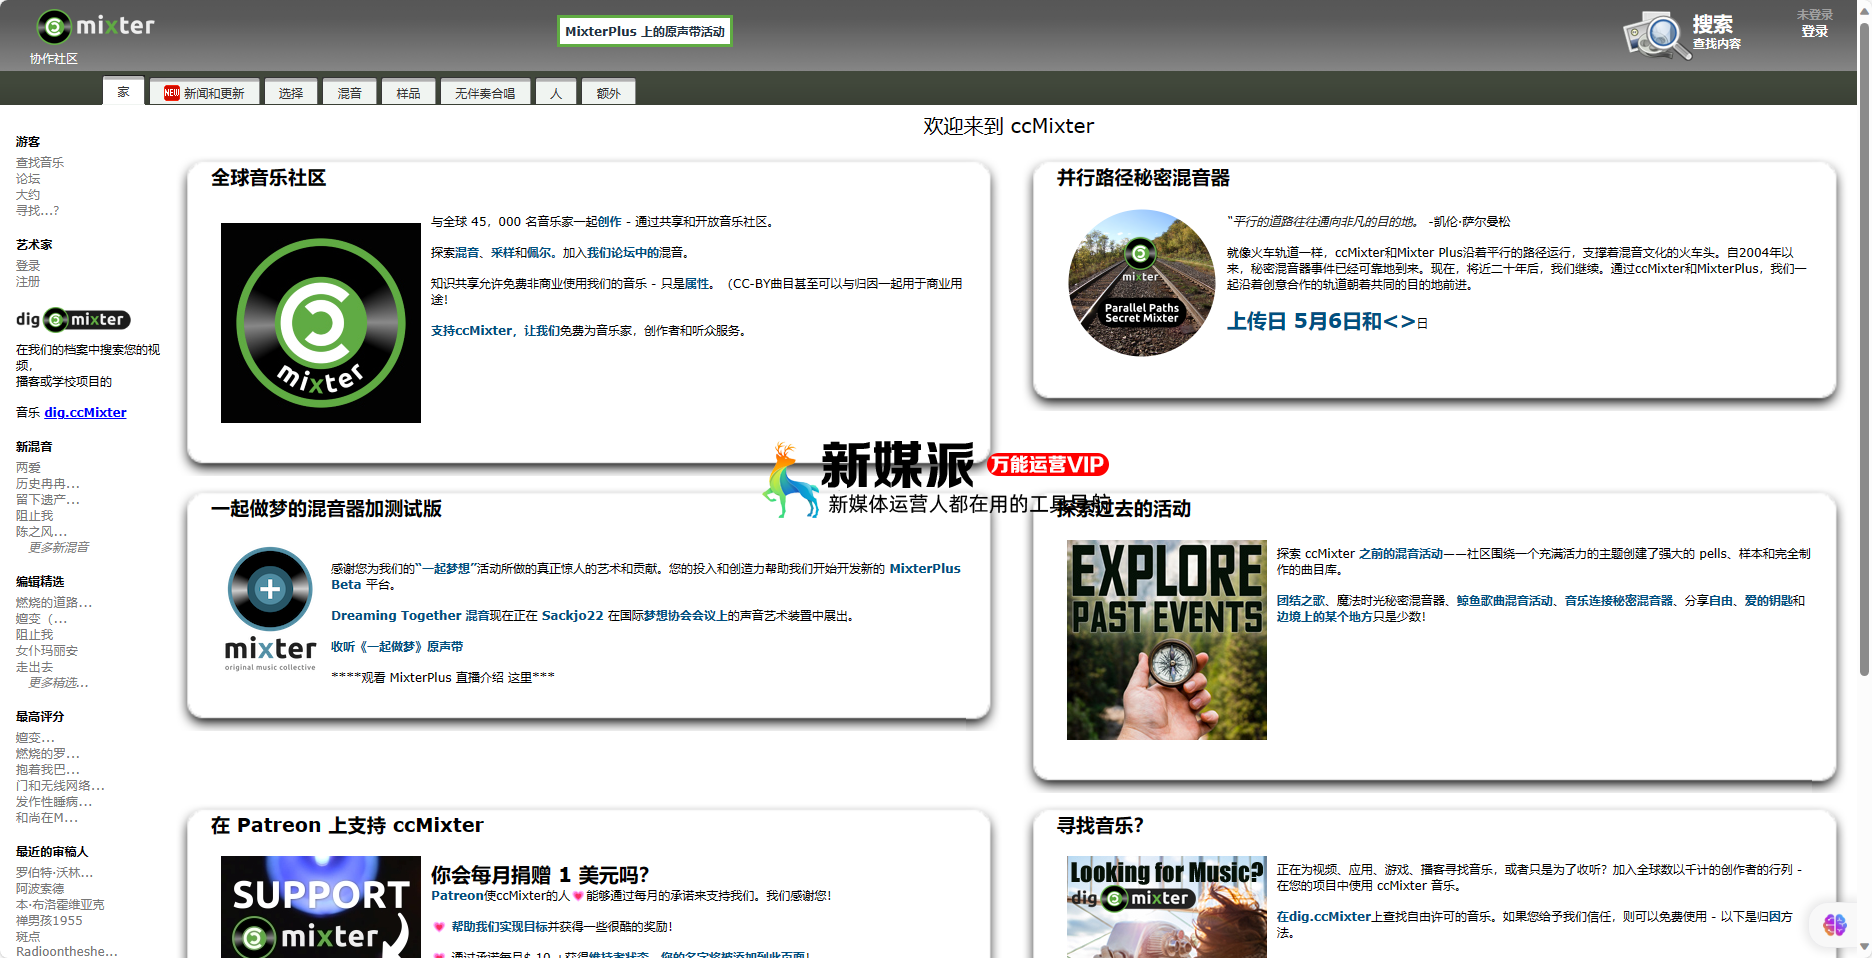Open 音乐连接秘密混音器 link
The width and height of the screenshot is (1872, 958).
pos(1619,600)
